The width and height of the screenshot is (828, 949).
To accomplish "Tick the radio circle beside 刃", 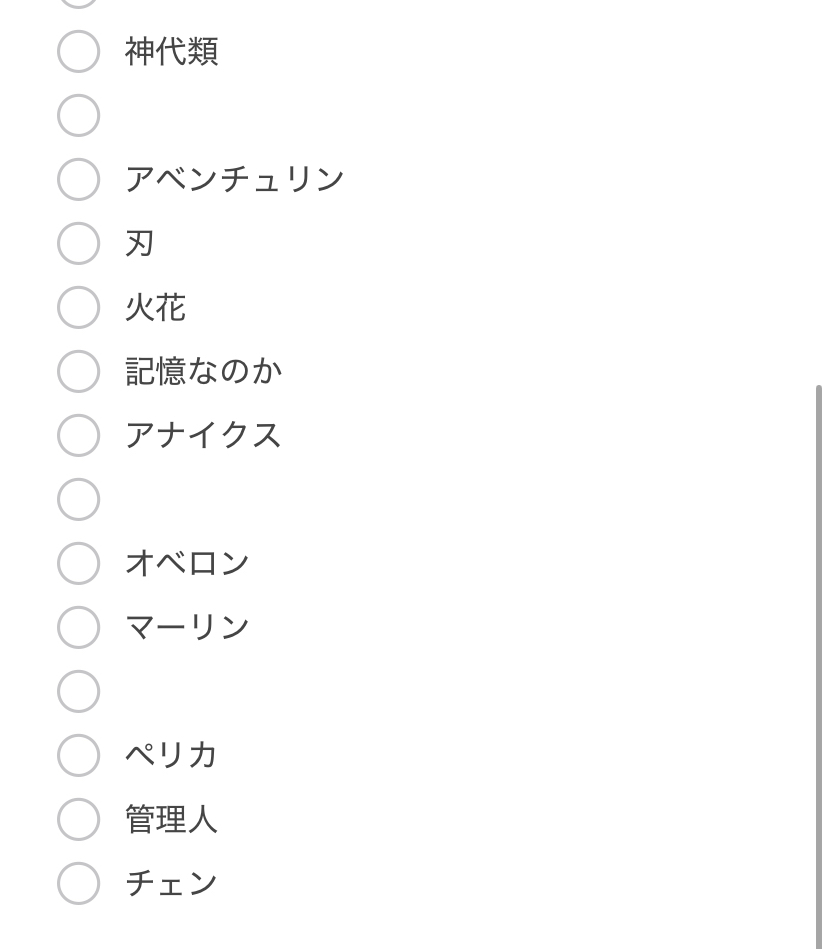I will 78,244.
